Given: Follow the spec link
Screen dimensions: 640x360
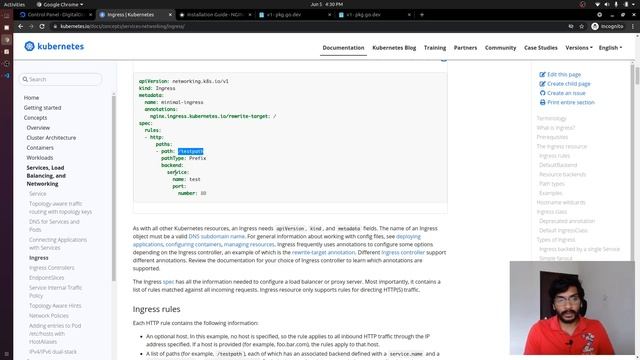Looking at the screenshot, I should [x=169, y=282].
